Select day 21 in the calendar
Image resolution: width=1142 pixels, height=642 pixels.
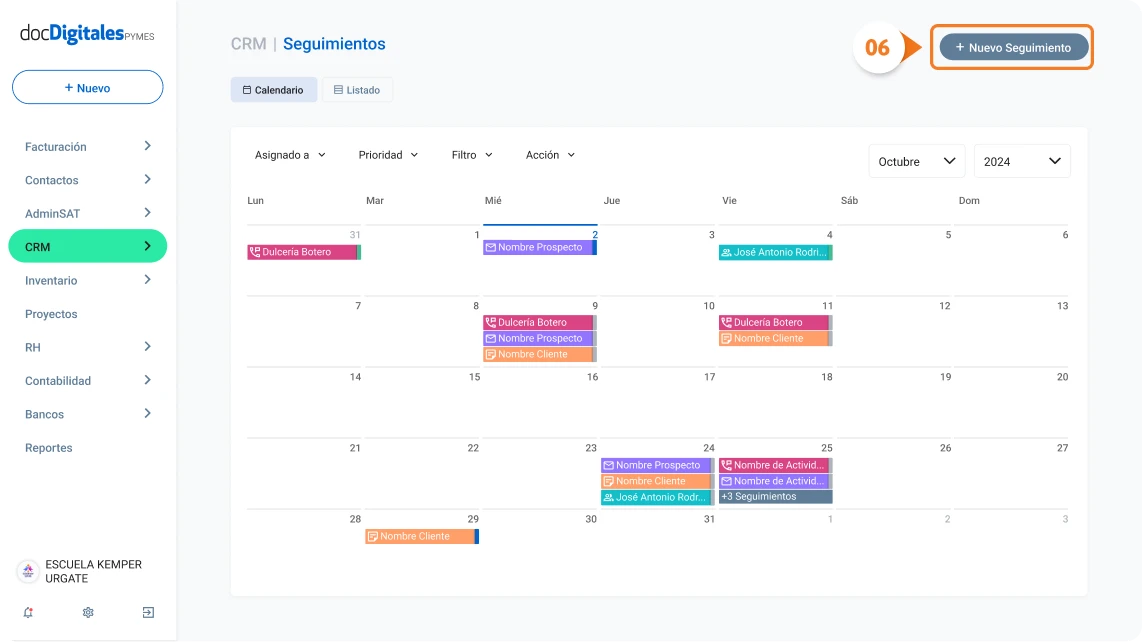point(355,448)
